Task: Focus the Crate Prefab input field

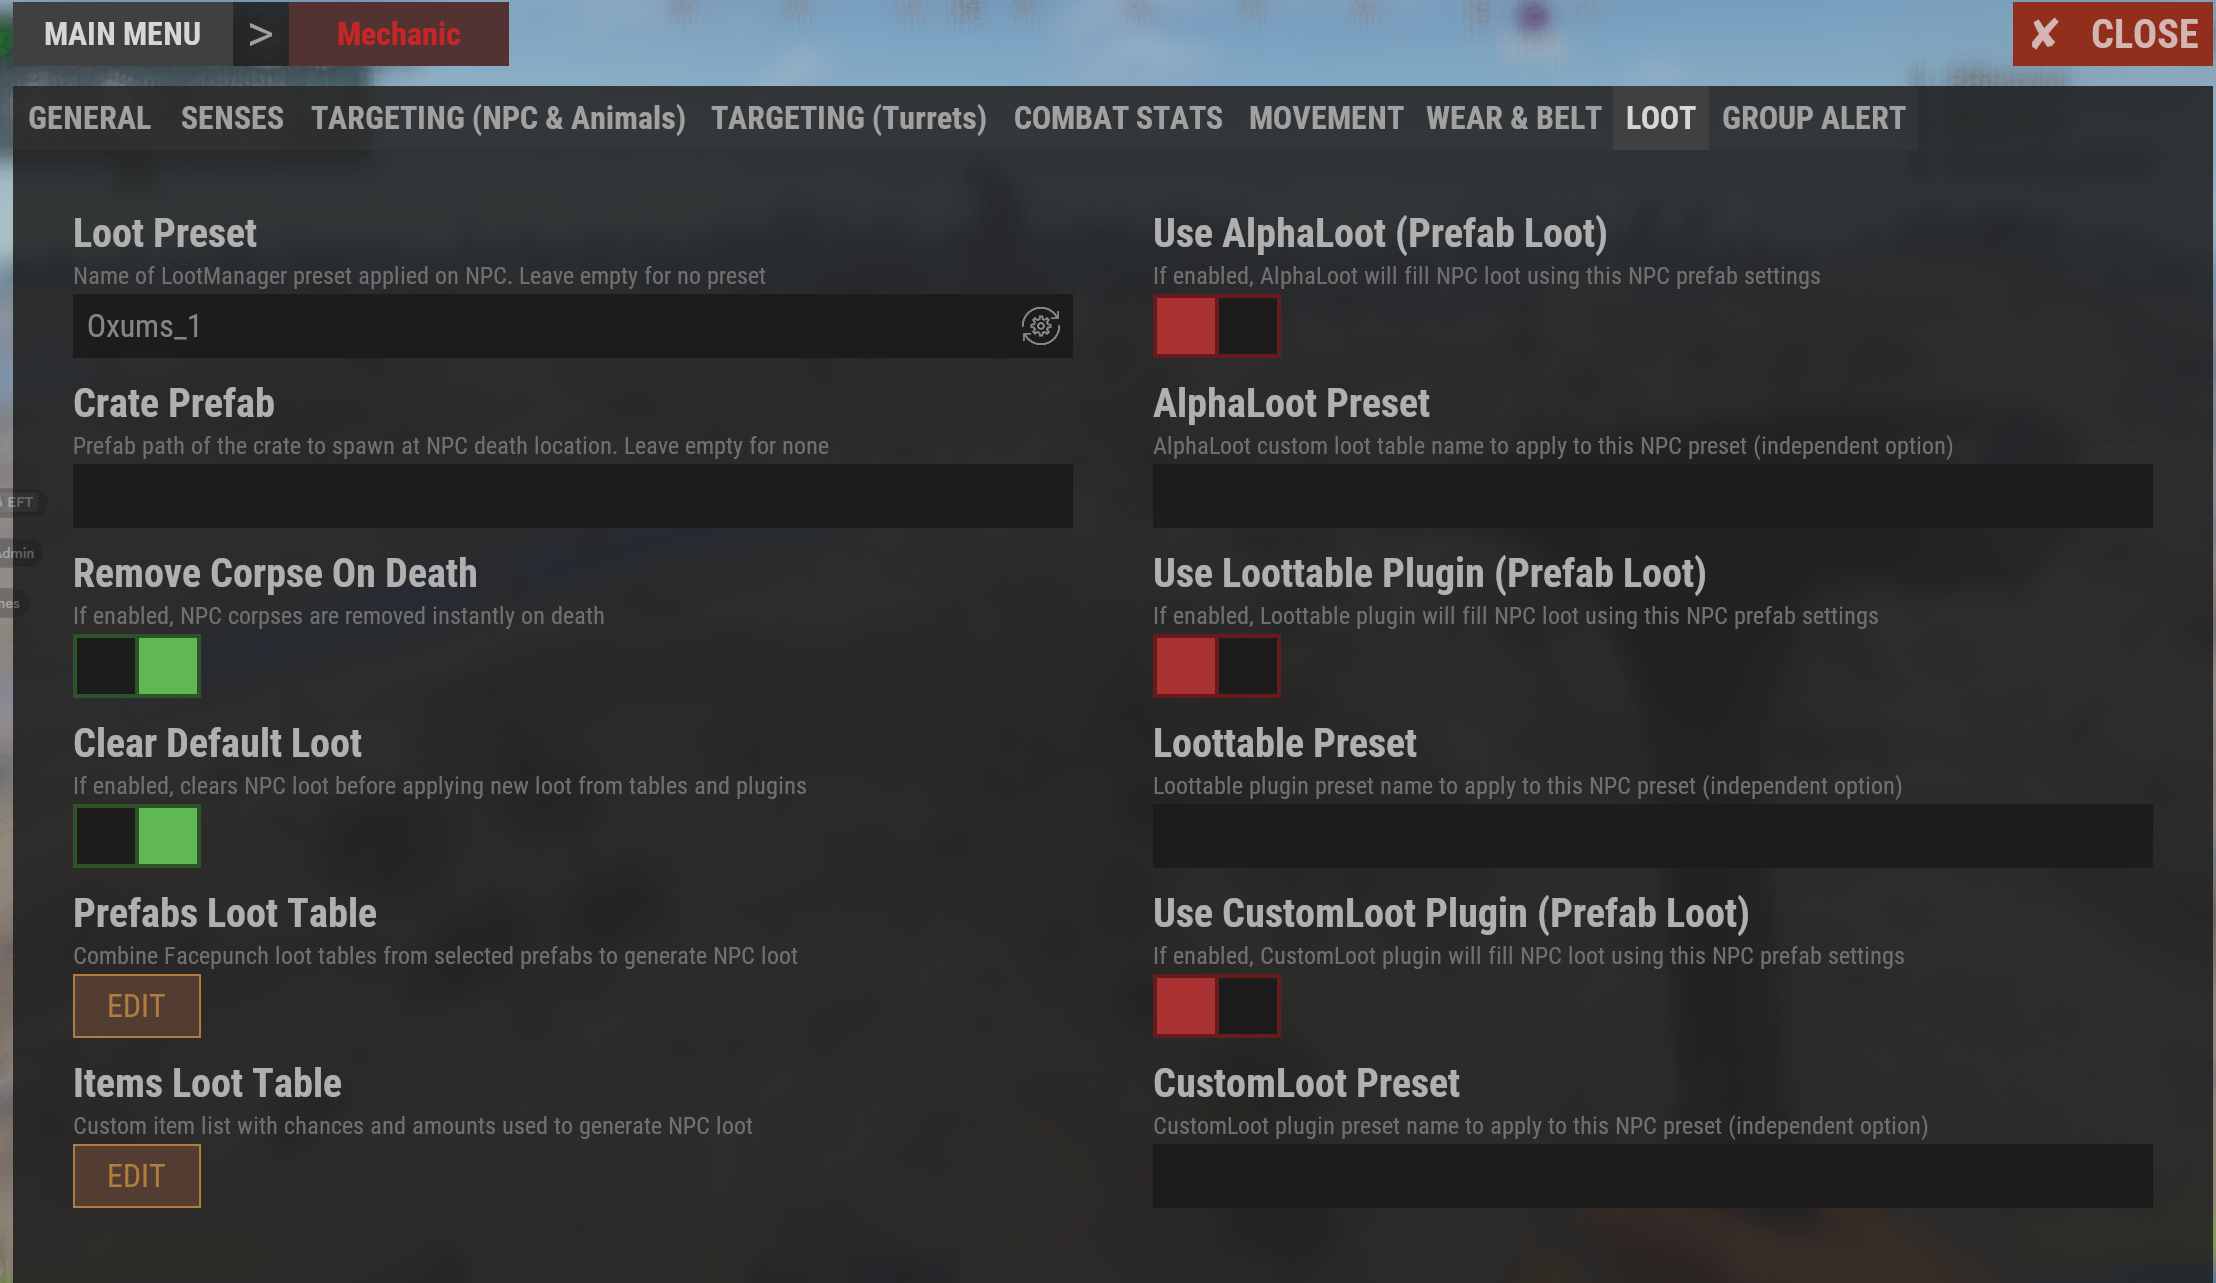Action: click(573, 496)
